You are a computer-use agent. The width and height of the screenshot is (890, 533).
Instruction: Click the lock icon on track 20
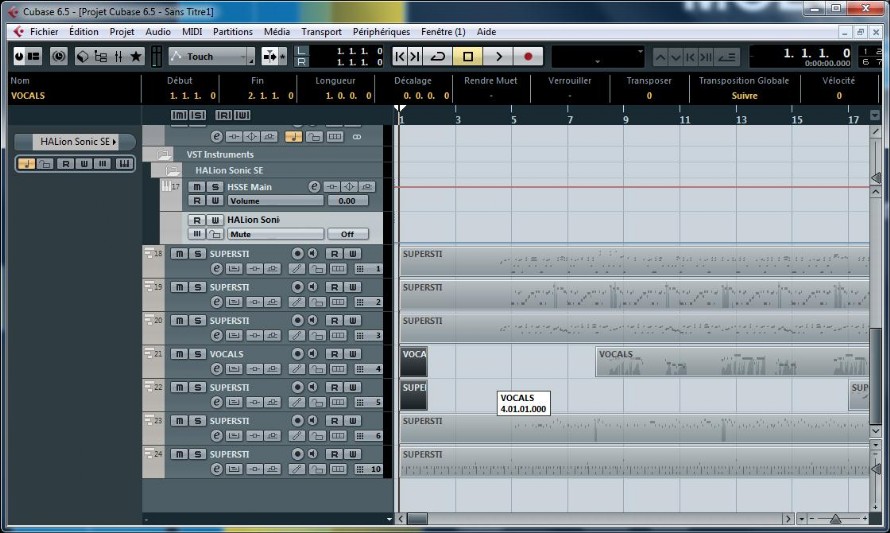[317, 335]
